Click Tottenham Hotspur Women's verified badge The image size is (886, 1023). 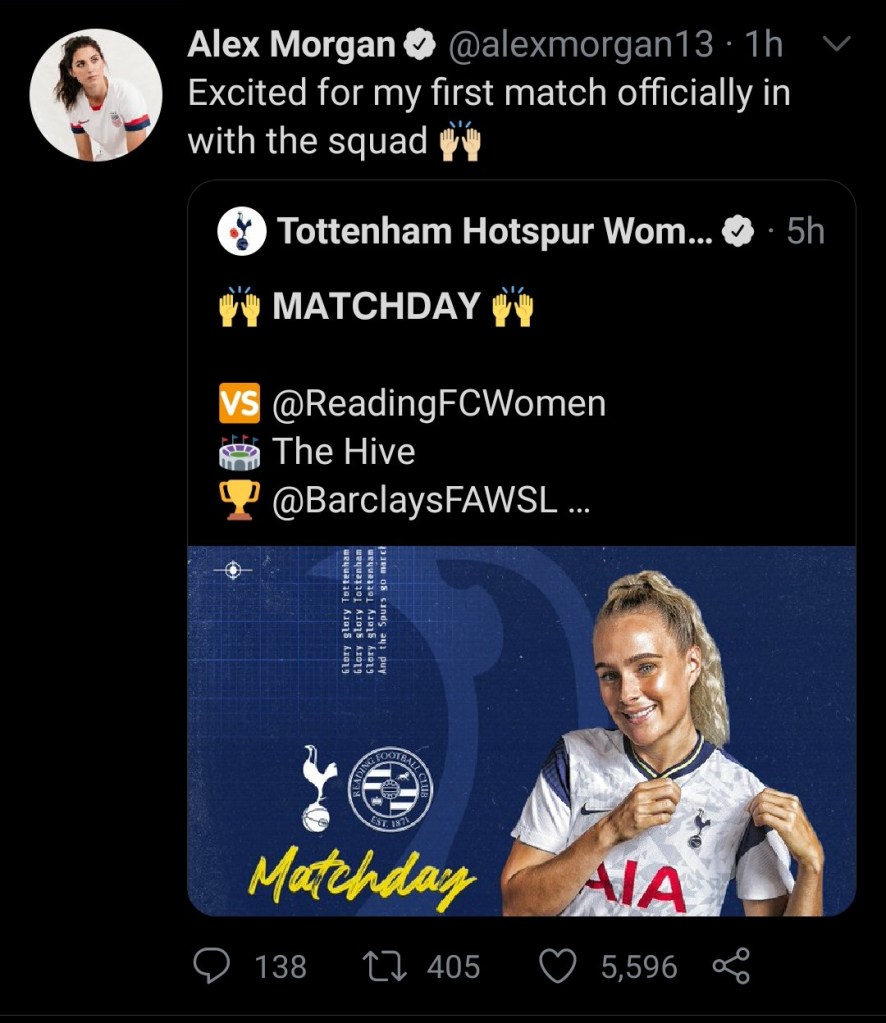point(738,232)
